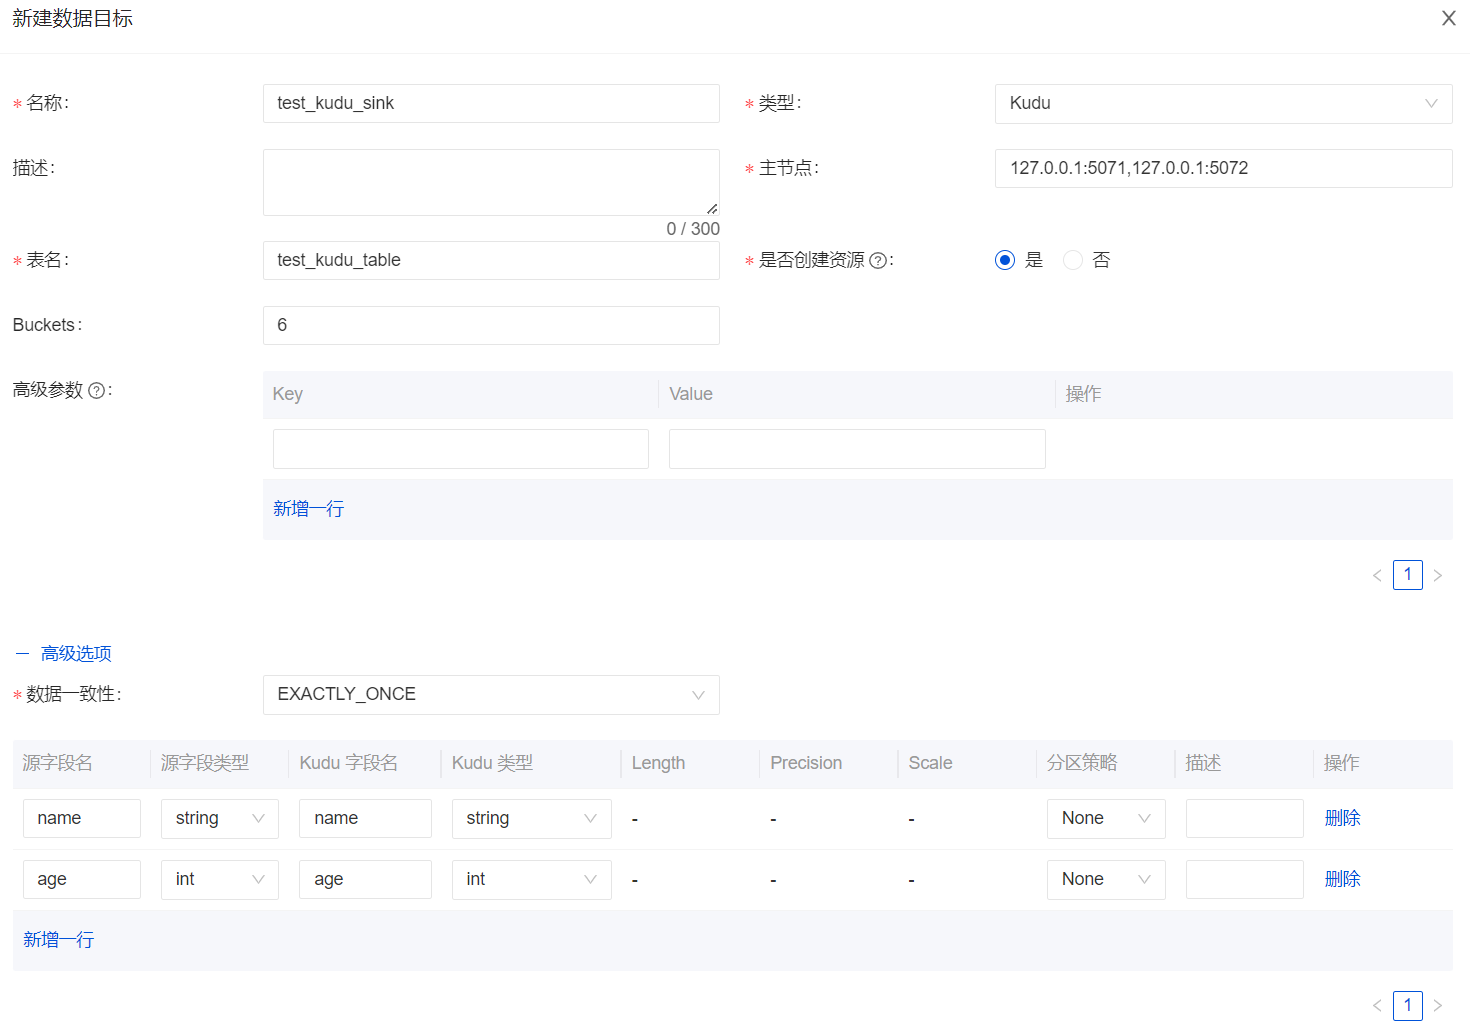
Task: Close the 新建数据目标 dialog
Action: point(1448,19)
